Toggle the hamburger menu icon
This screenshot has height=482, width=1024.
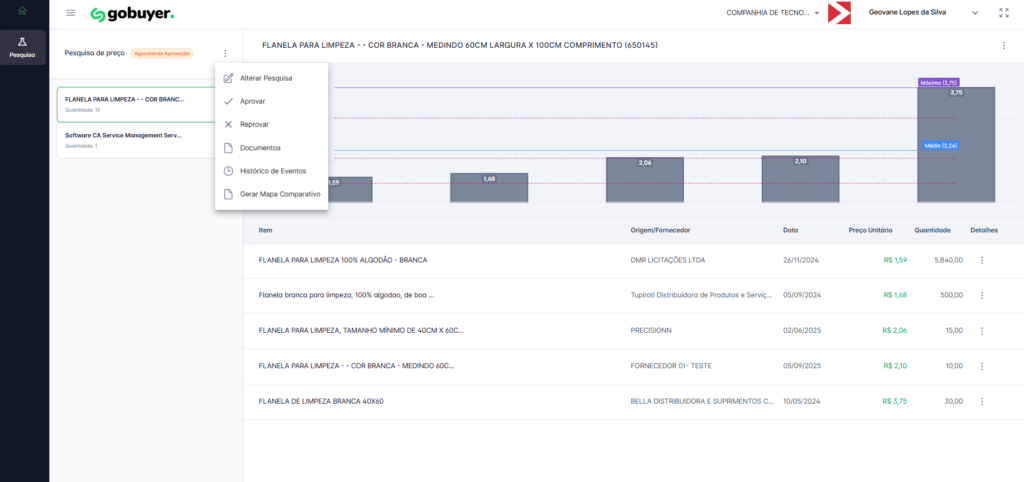[x=70, y=13]
